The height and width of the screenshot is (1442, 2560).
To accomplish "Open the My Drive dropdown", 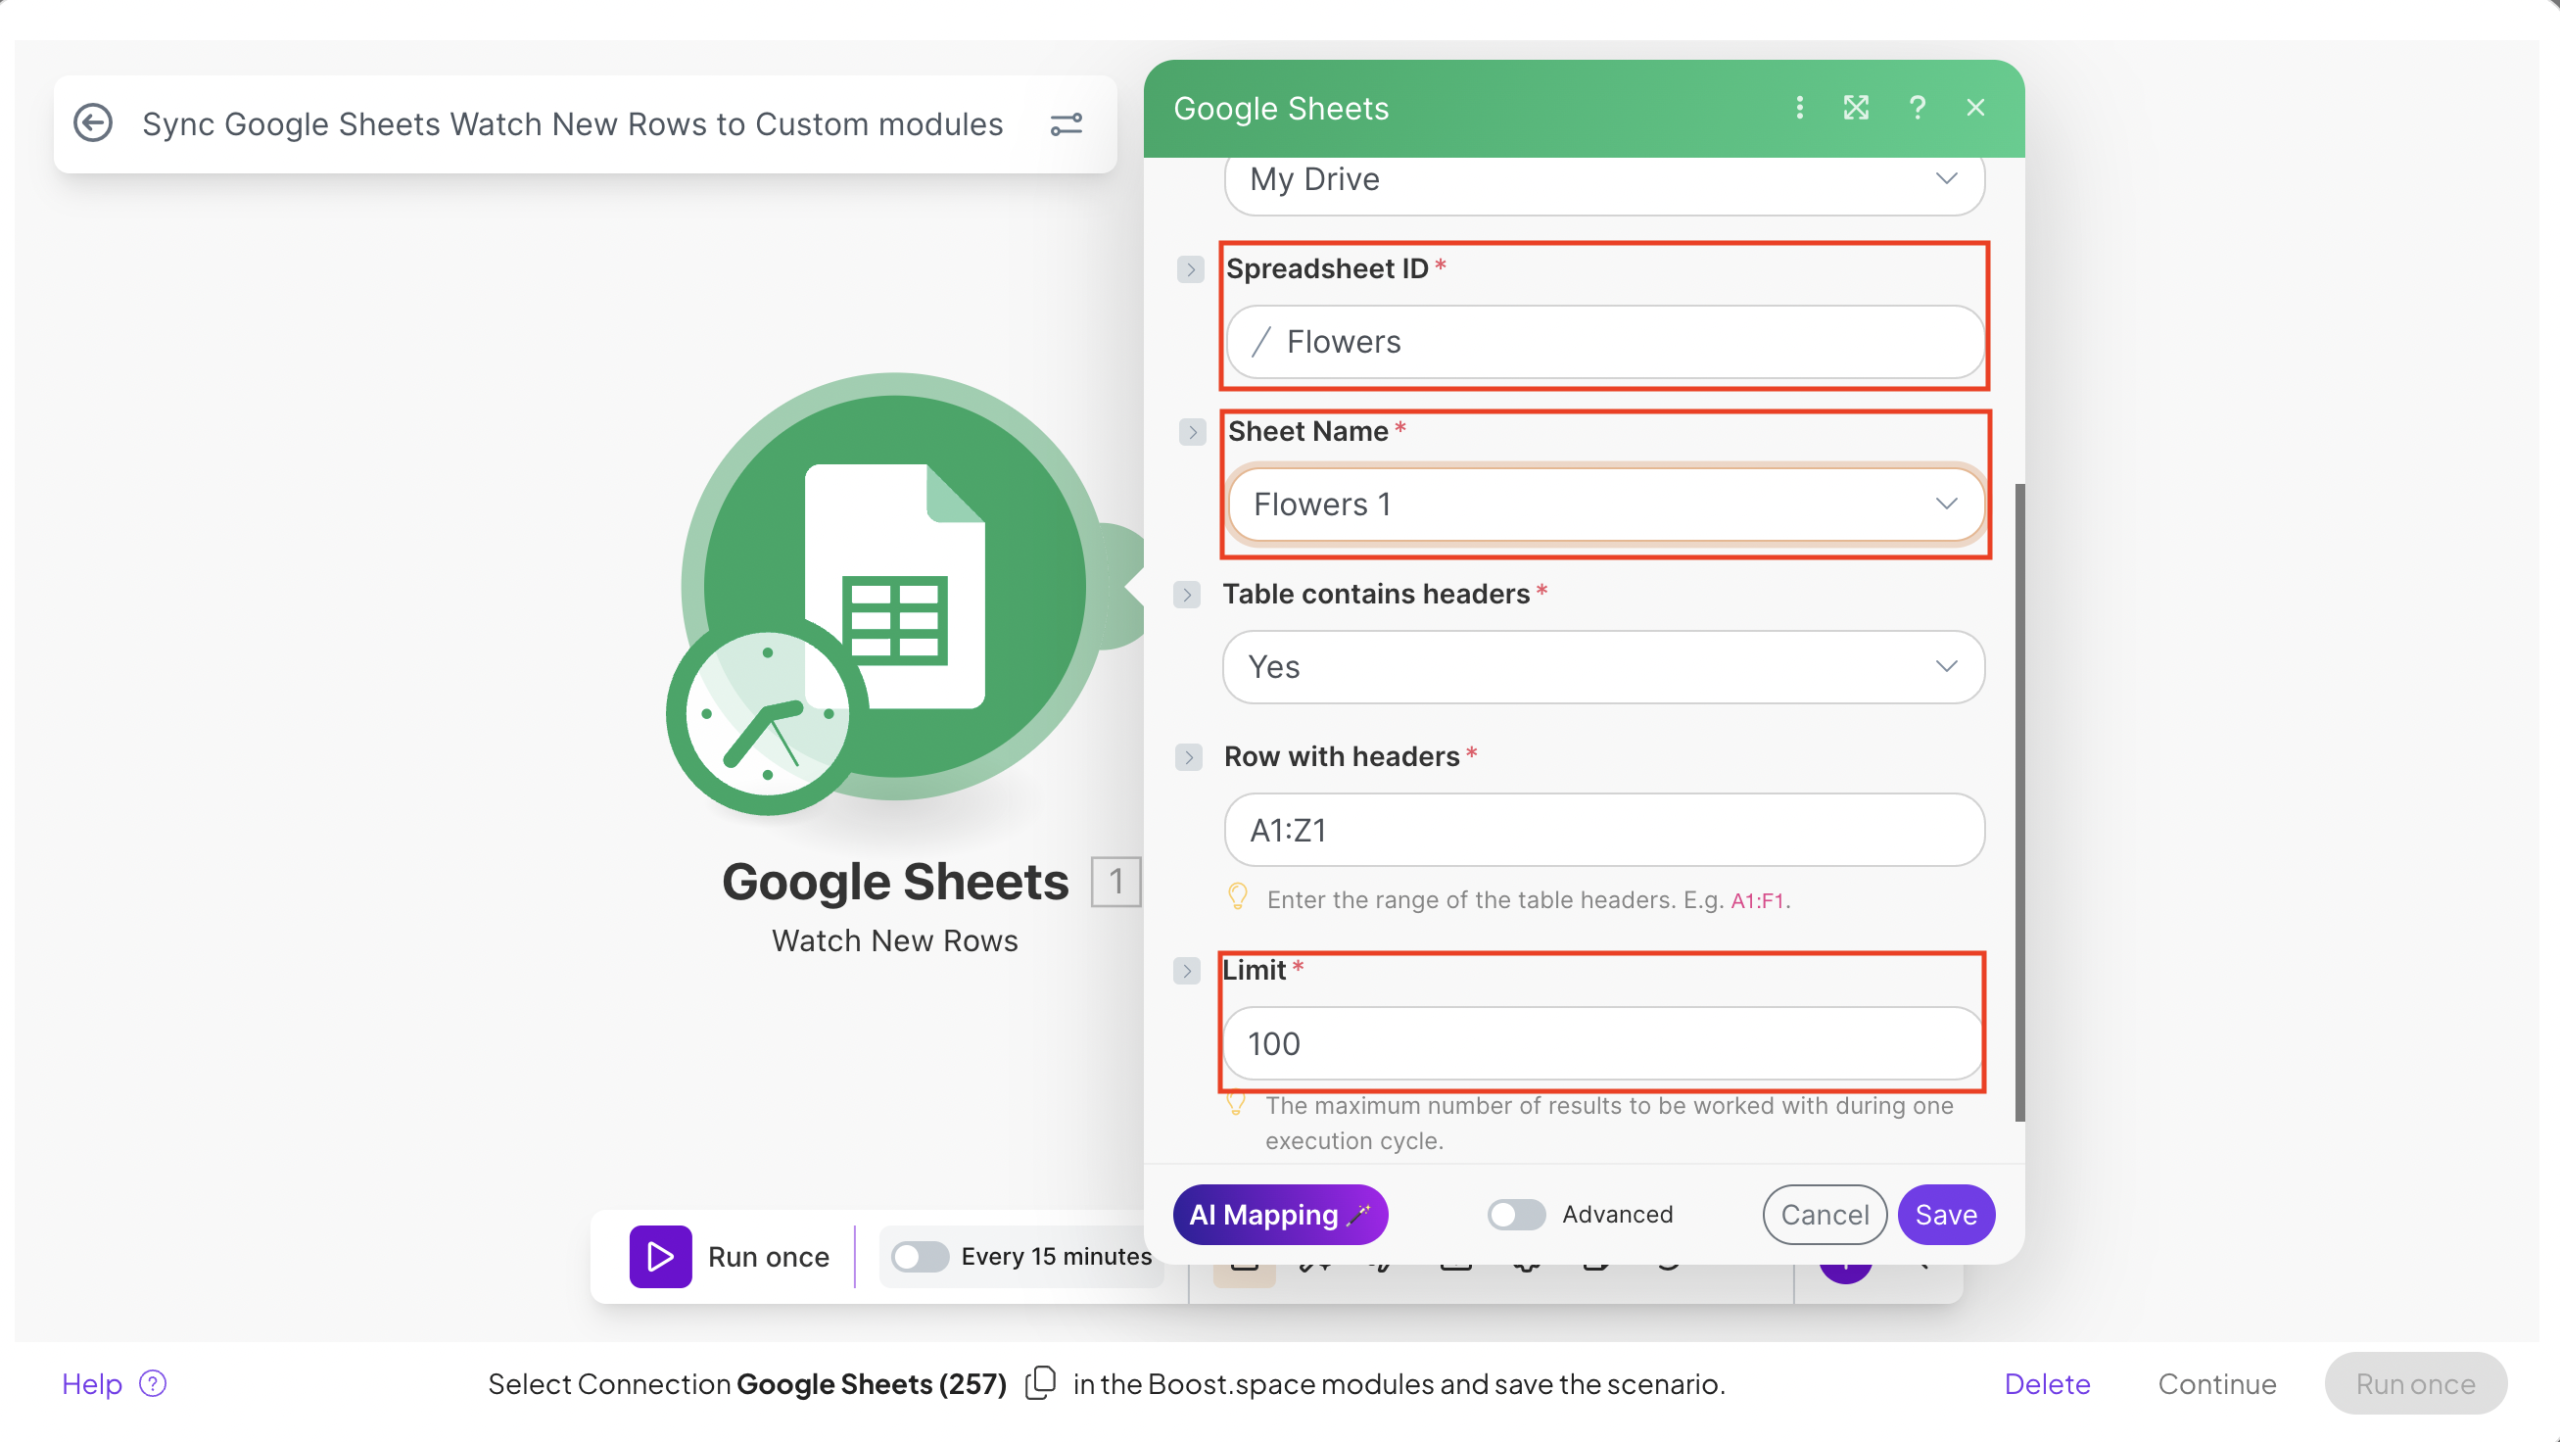I will 1603,180.
